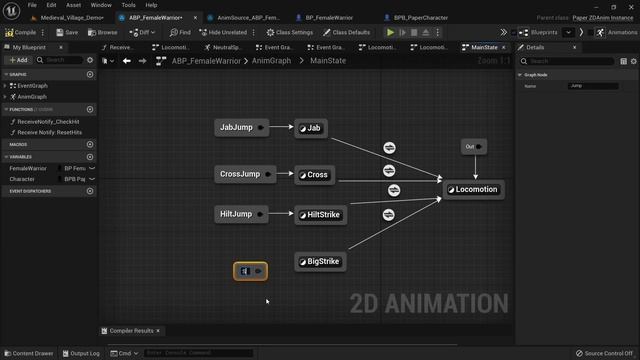Select Receive Notify: ResetHits function
The height and width of the screenshot is (360, 640).
[49, 132]
